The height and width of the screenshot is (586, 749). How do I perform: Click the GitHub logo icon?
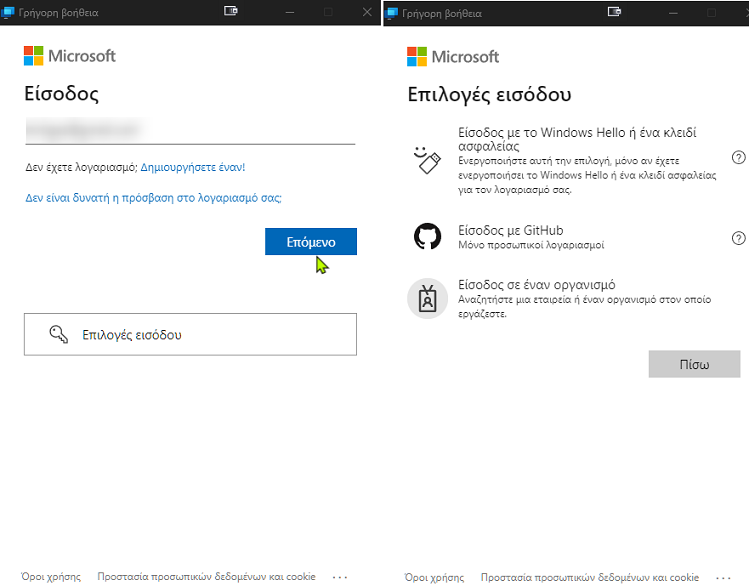[x=427, y=236]
